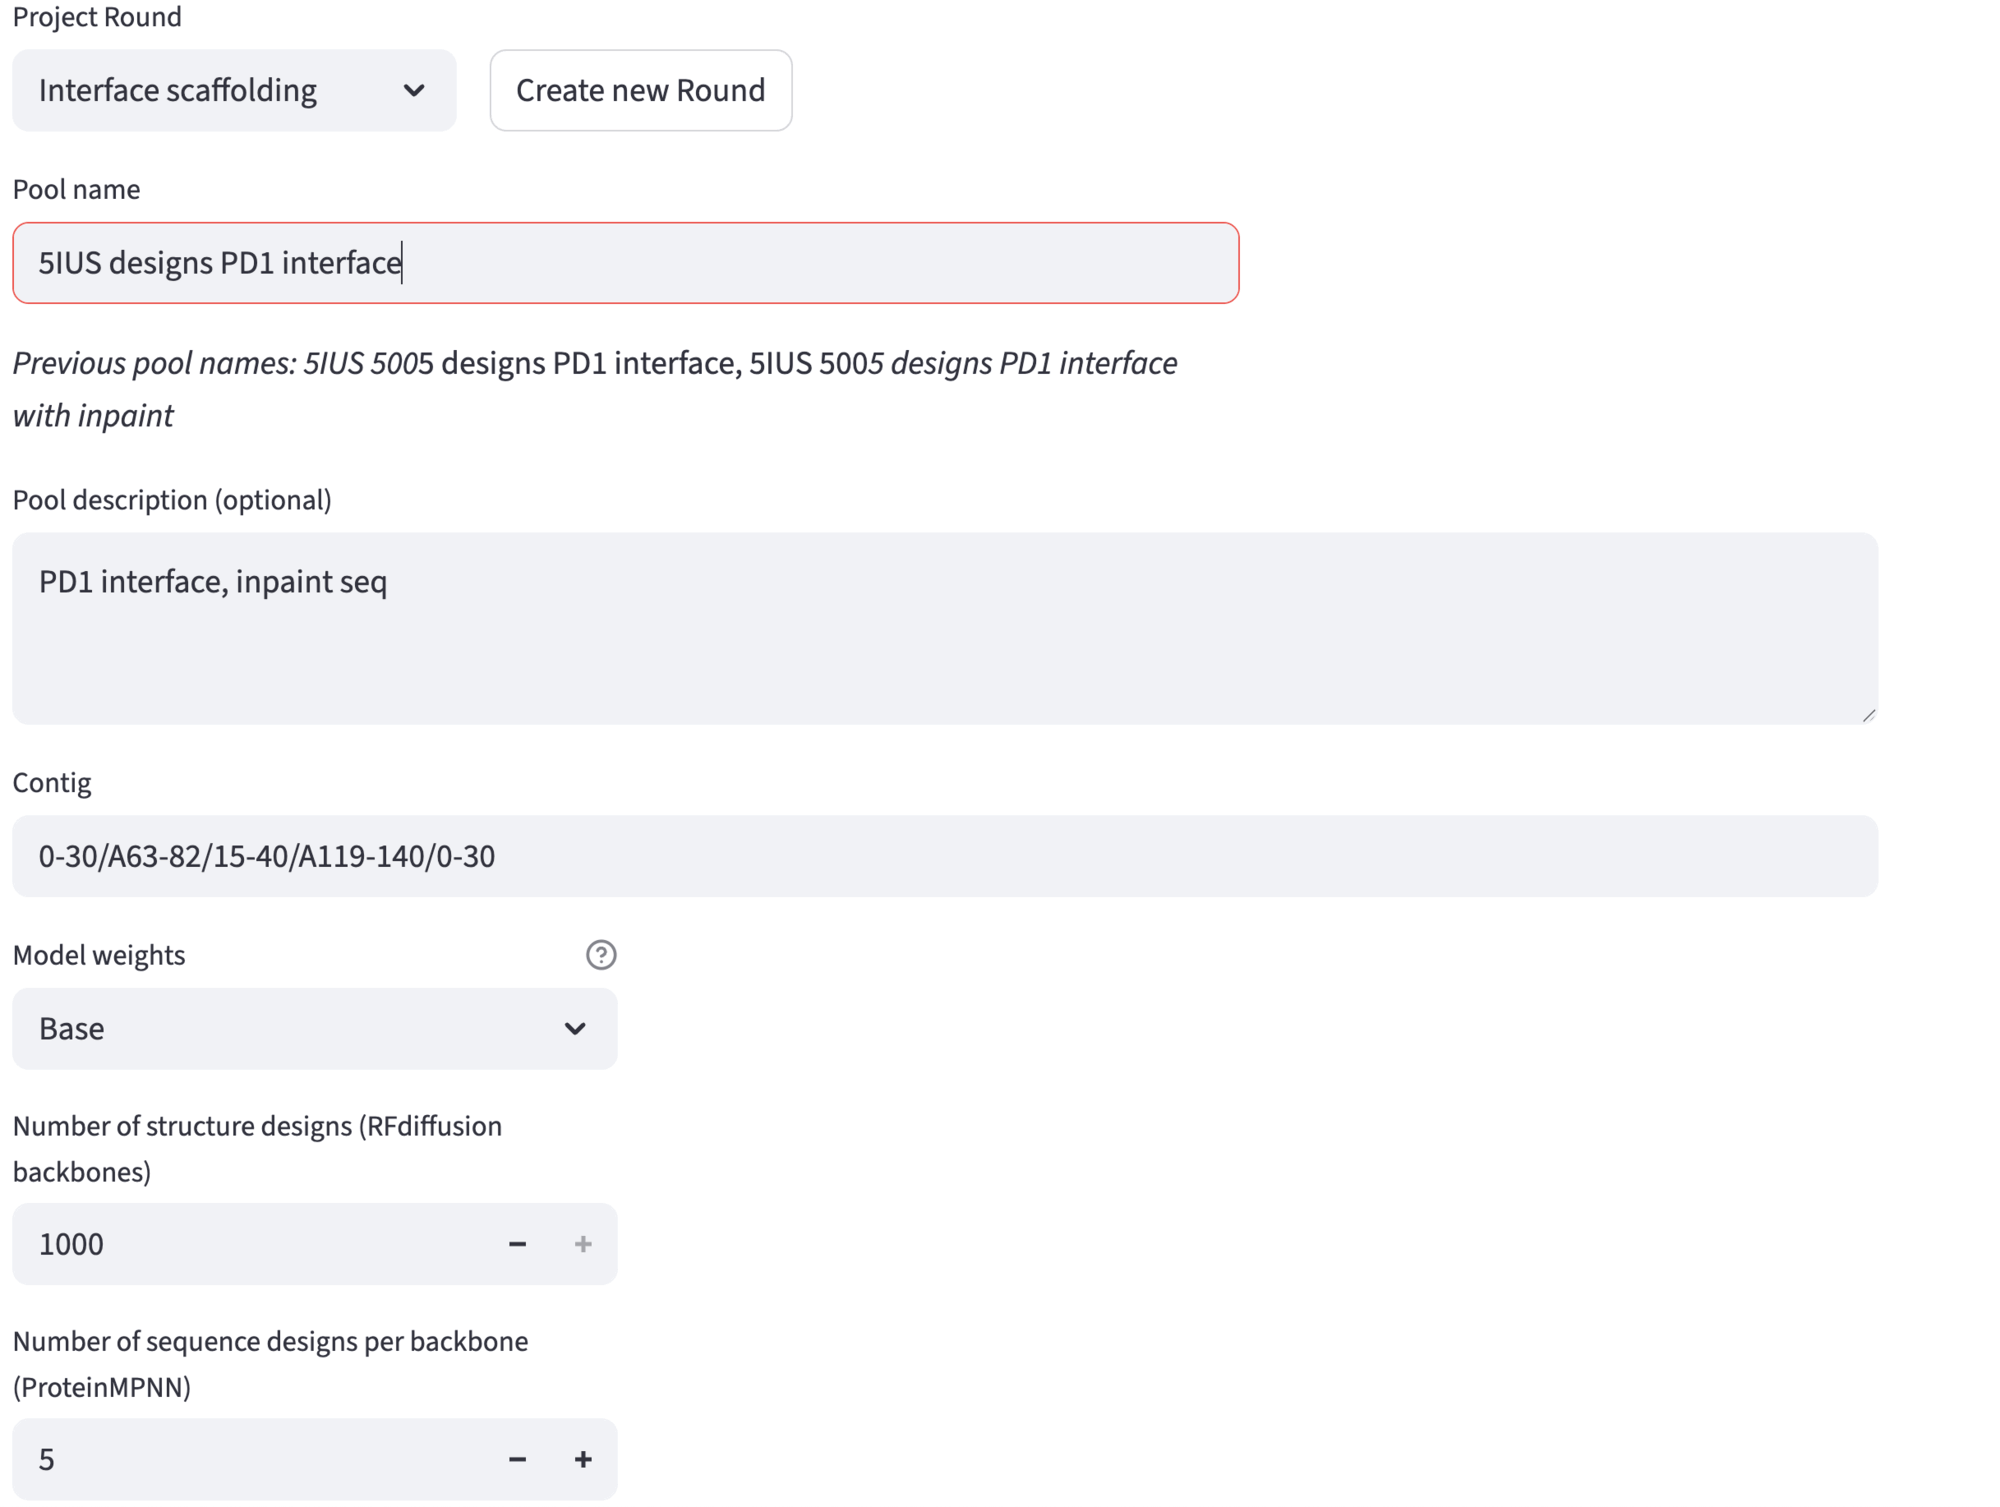Viewport: 2000px width, 1507px height.
Task: Click the chevron in the Project Round selector
Action: (414, 91)
